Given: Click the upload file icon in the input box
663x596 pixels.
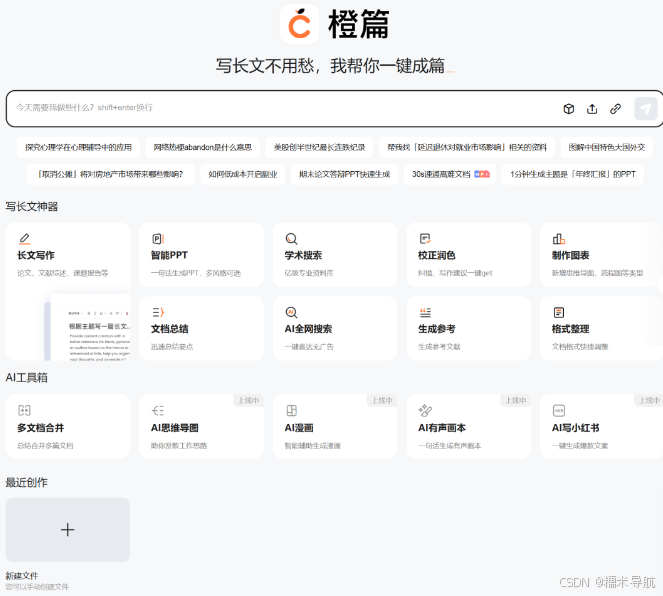Looking at the screenshot, I should point(592,109).
